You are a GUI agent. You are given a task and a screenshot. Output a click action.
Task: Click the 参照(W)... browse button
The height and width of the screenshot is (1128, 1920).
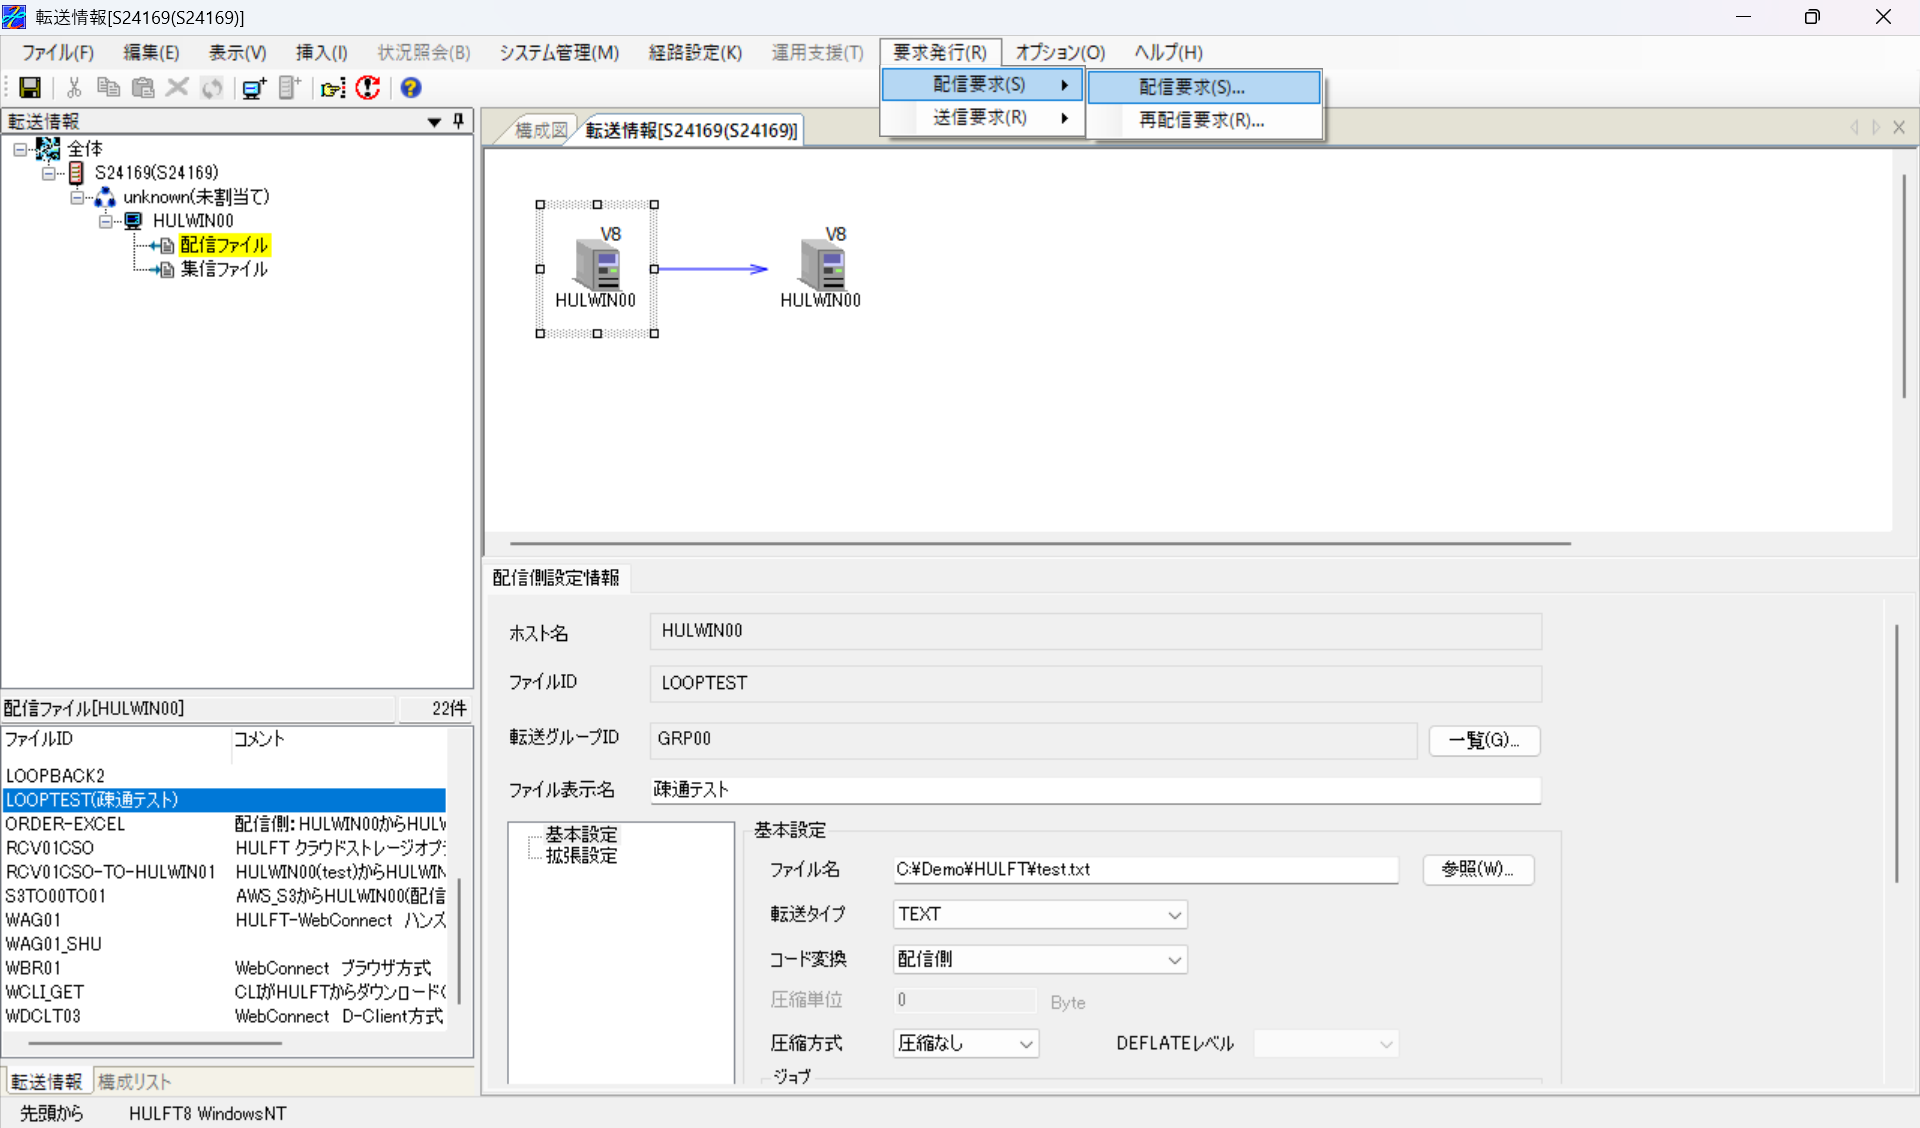tap(1477, 869)
